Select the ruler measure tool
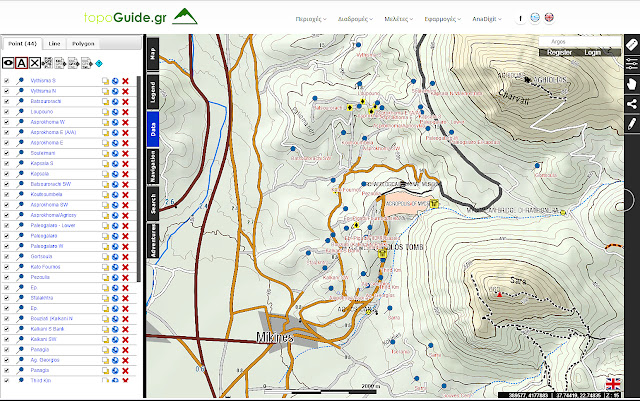Screen dimensions: 640x401 click(x=632, y=45)
